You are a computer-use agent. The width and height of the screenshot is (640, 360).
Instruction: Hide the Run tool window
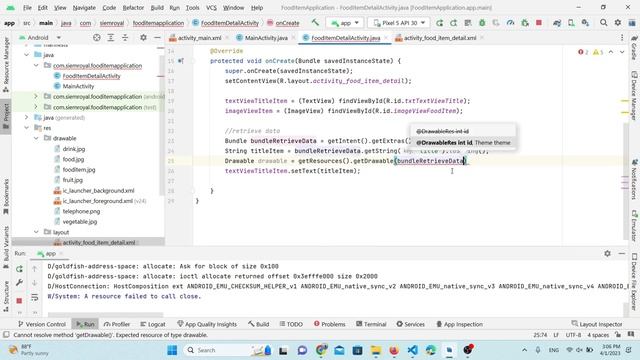point(622,253)
